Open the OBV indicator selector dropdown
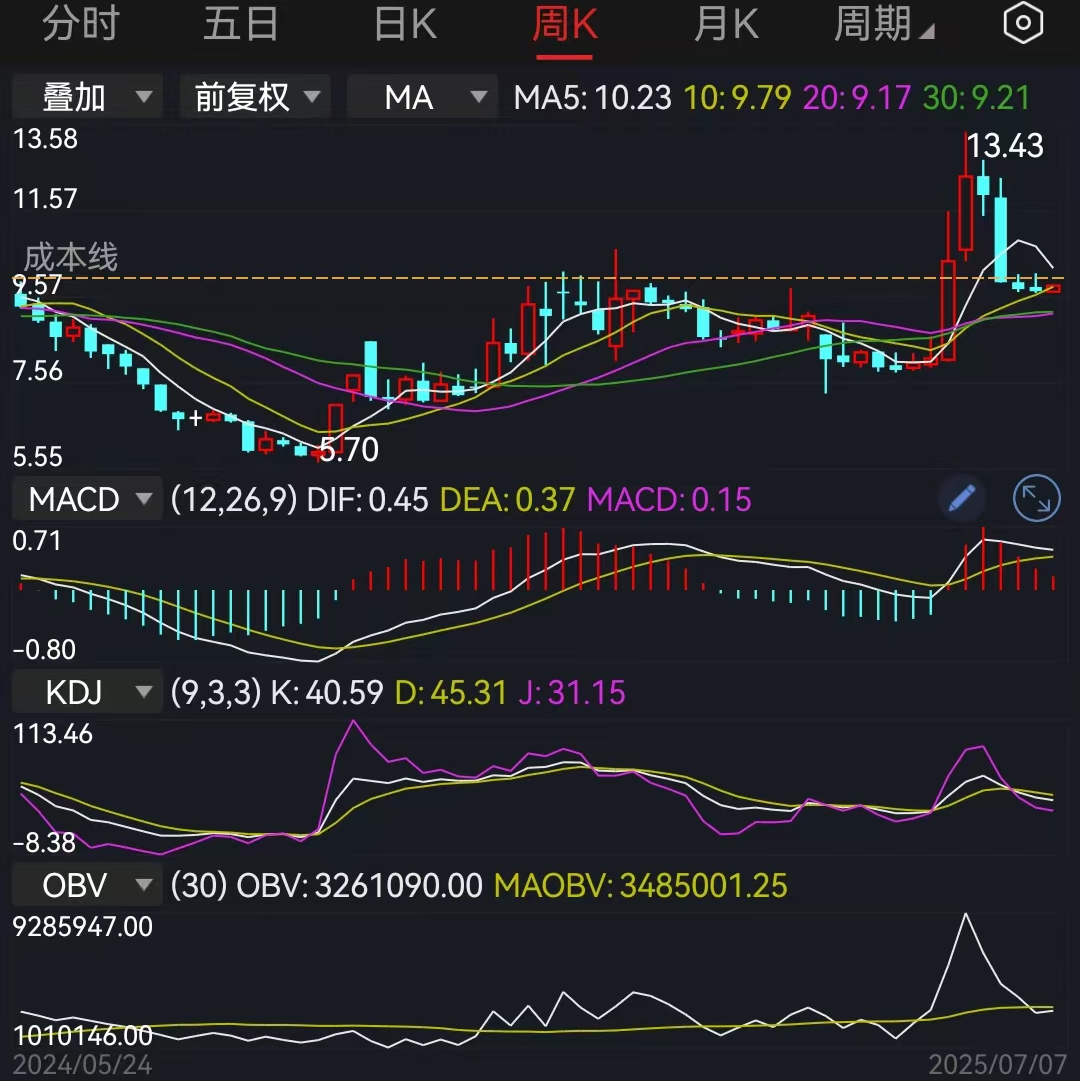This screenshot has width=1080, height=1081. pos(85,885)
